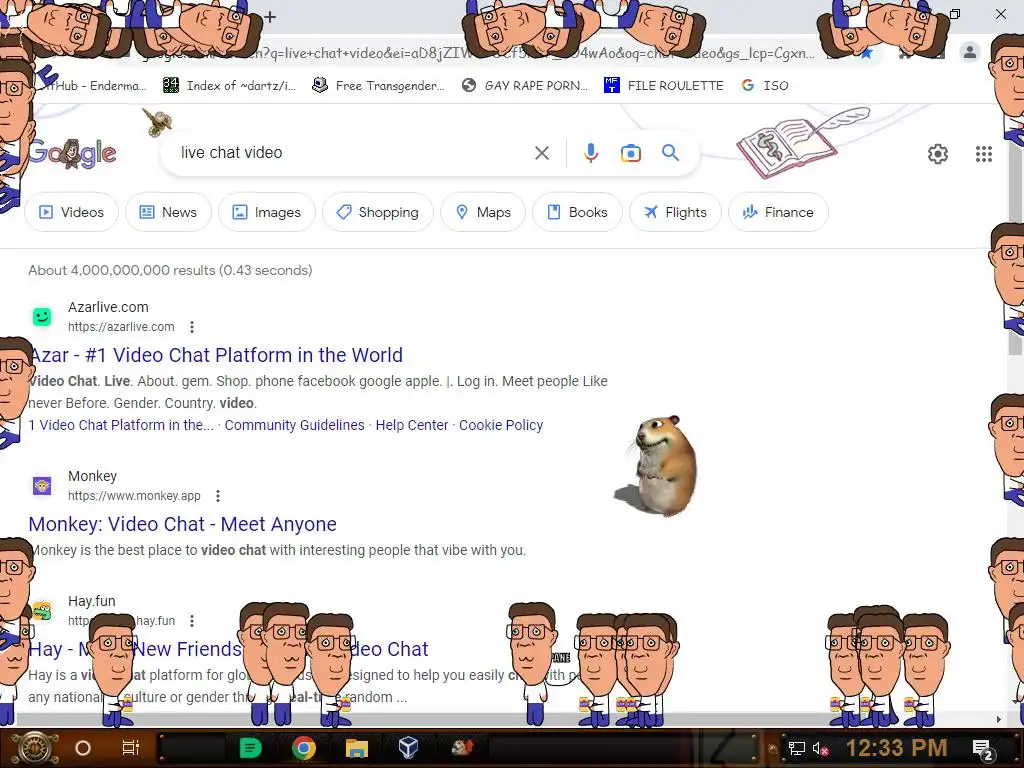
Task: Open the Google apps grid icon
Action: click(x=984, y=154)
